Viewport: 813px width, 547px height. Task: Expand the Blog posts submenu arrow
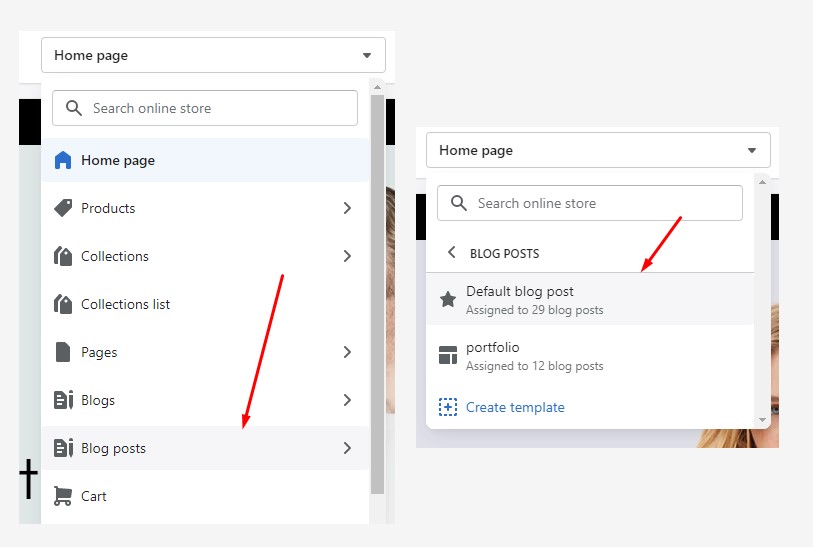click(x=347, y=448)
